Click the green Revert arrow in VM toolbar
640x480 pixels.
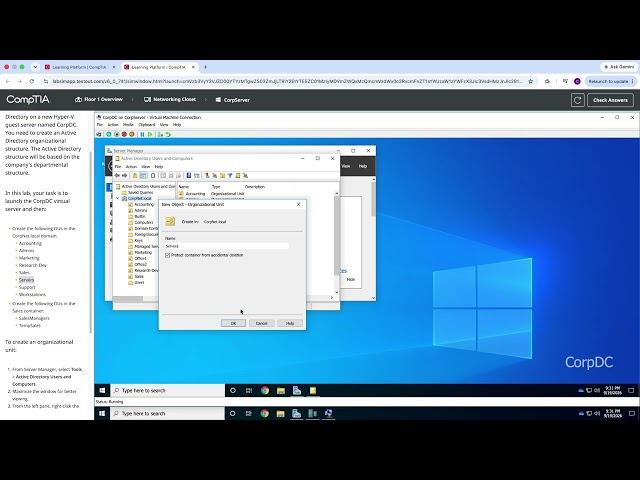pyautogui.click(x=168, y=134)
